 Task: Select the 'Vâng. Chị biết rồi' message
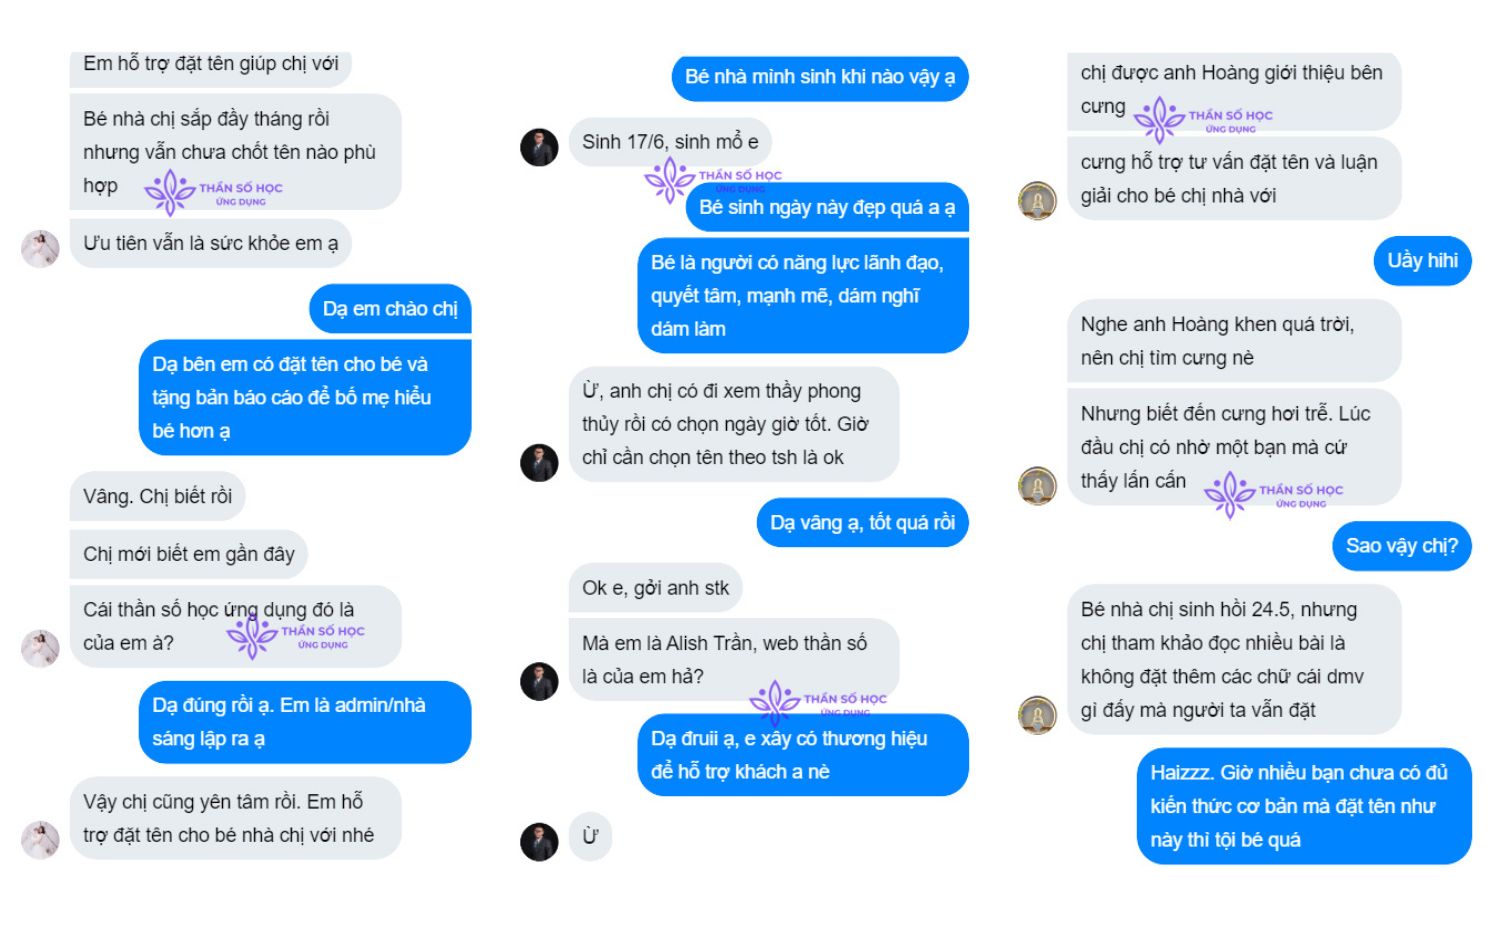(x=157, y=496)
